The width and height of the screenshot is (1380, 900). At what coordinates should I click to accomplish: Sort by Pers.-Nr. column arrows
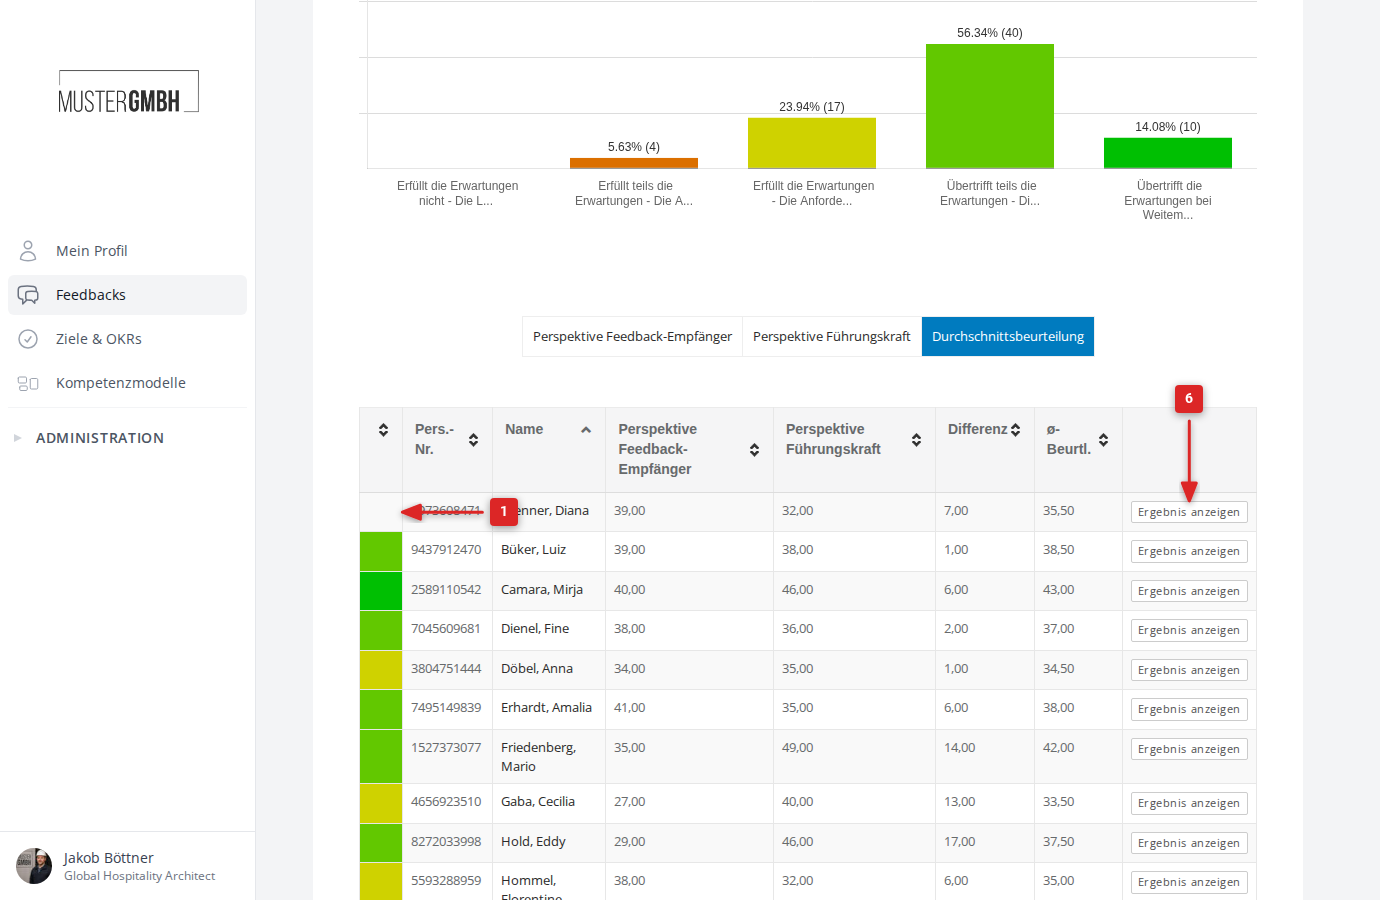[x=473, y=440]
